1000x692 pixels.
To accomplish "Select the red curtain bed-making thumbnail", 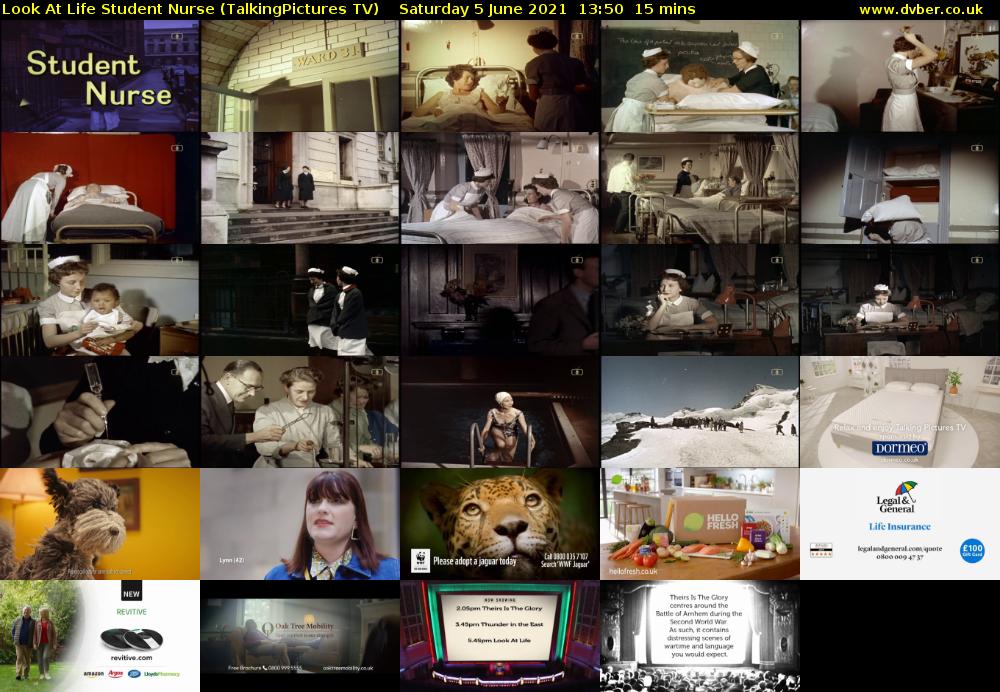I will (x=100, y=188).
